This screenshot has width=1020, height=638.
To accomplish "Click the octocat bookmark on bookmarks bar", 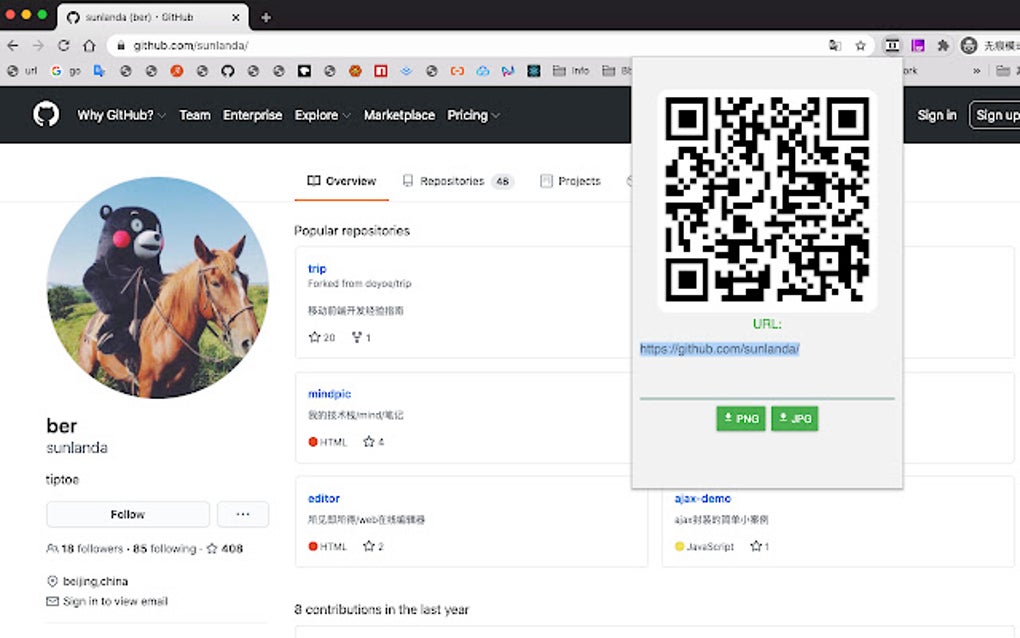I will (x=228, y=70).
